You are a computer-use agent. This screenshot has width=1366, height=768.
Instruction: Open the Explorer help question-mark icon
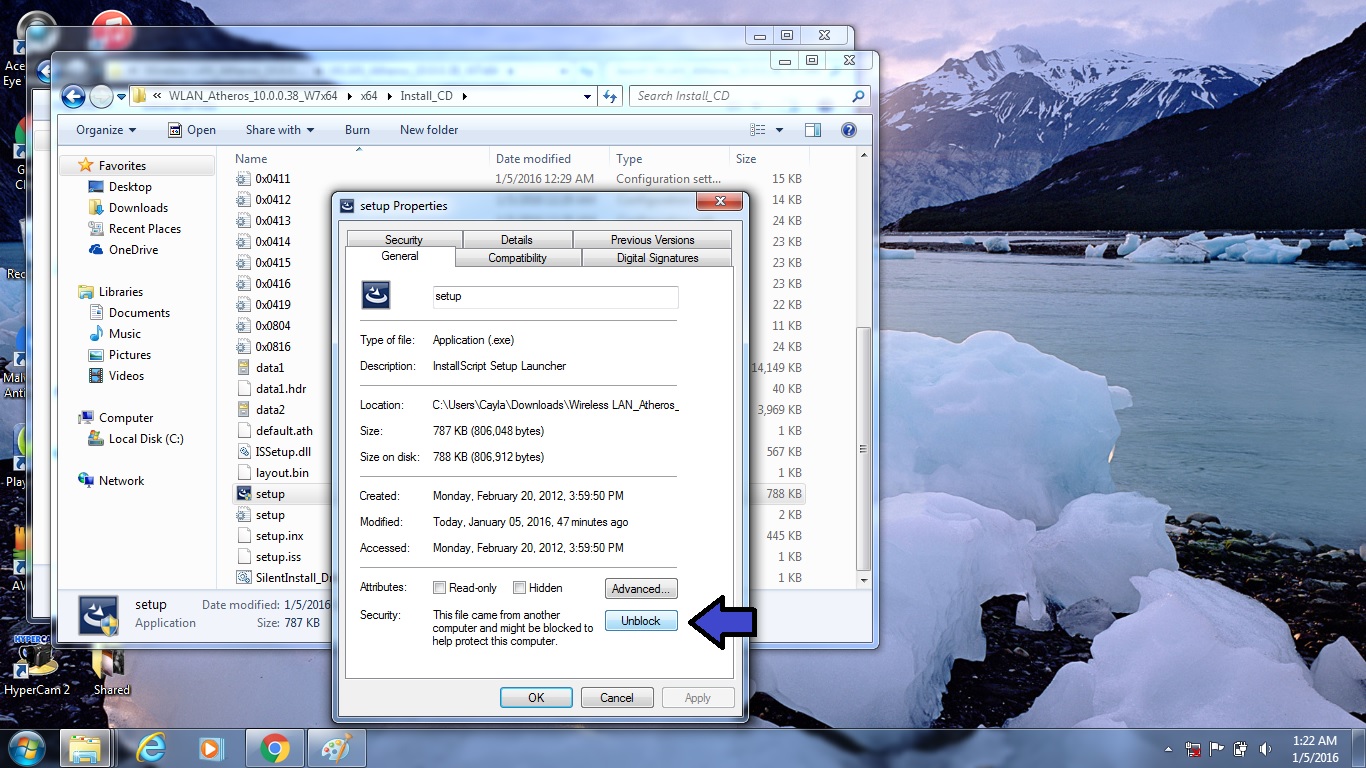849,130
